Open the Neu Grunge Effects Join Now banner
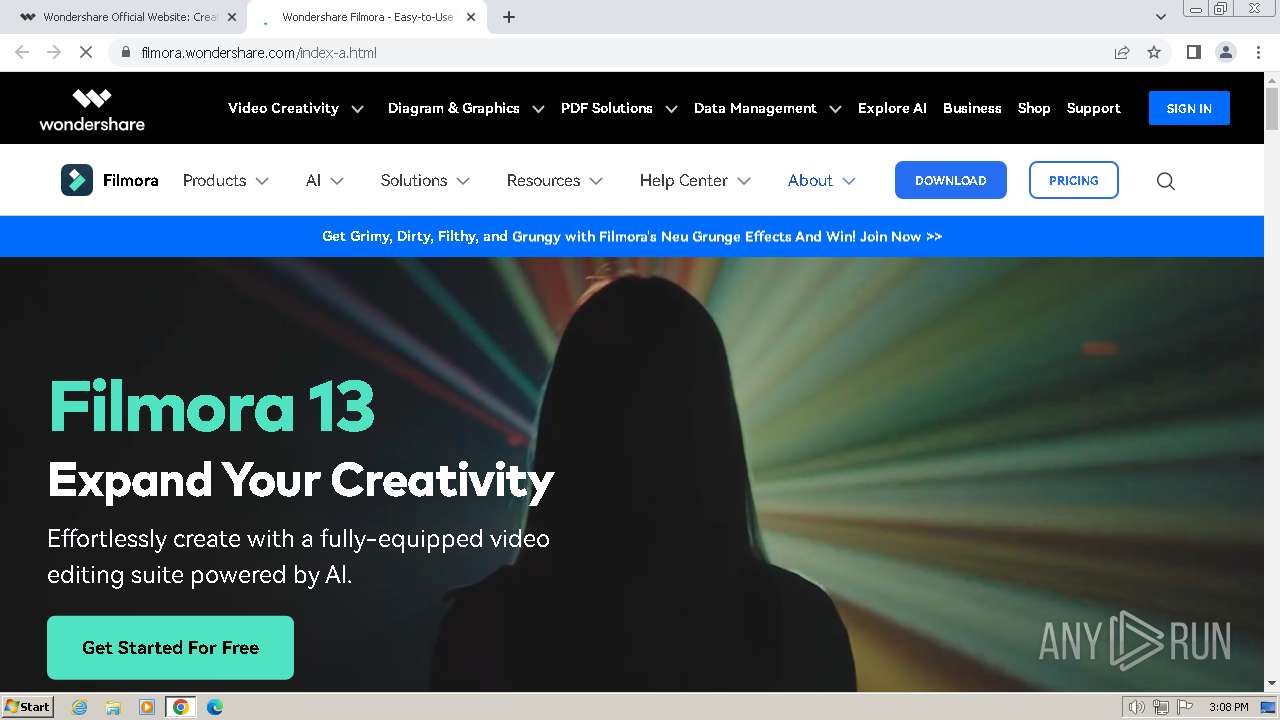Screen dimensions: 1280x720 tap(632, 237)
